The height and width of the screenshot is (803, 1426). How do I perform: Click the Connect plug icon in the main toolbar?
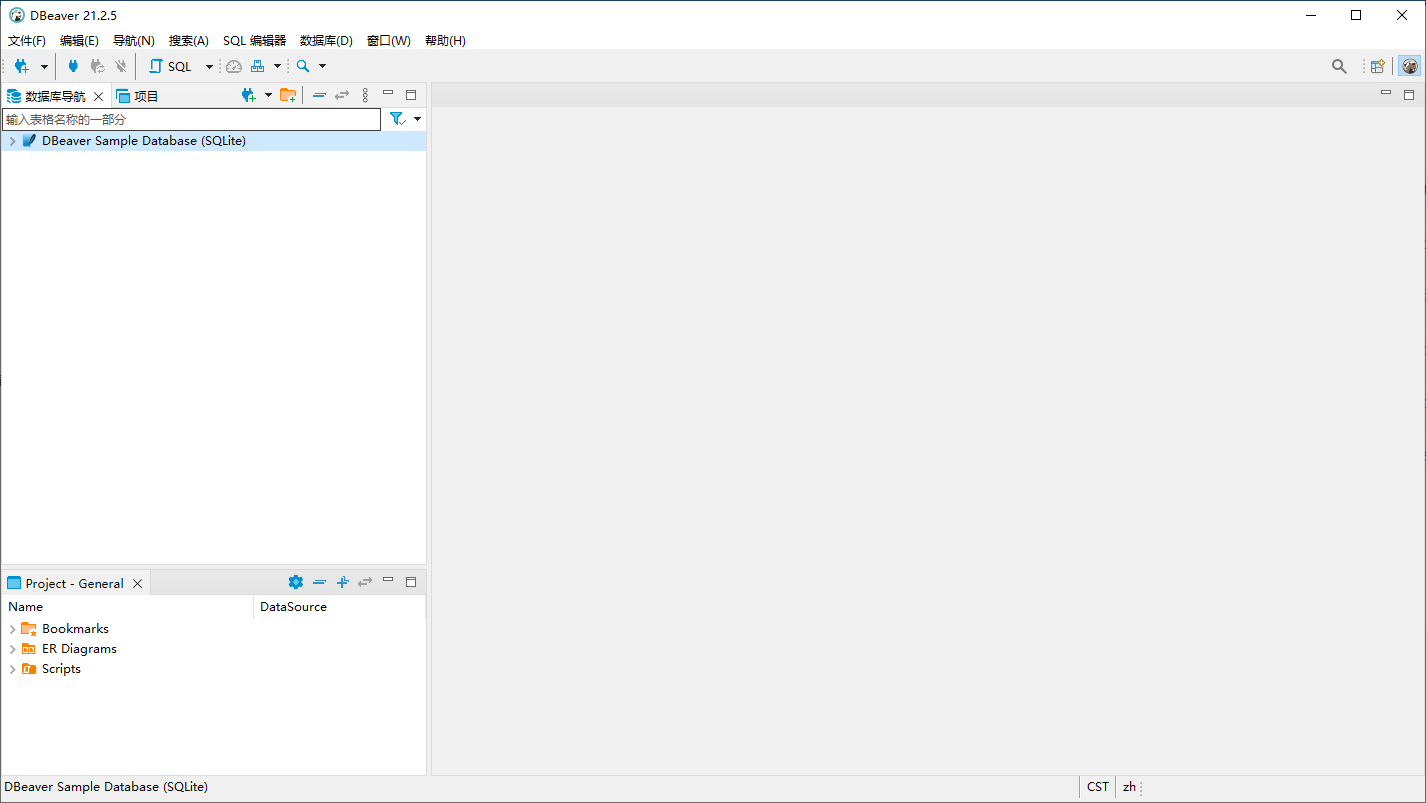coord(73,66)
